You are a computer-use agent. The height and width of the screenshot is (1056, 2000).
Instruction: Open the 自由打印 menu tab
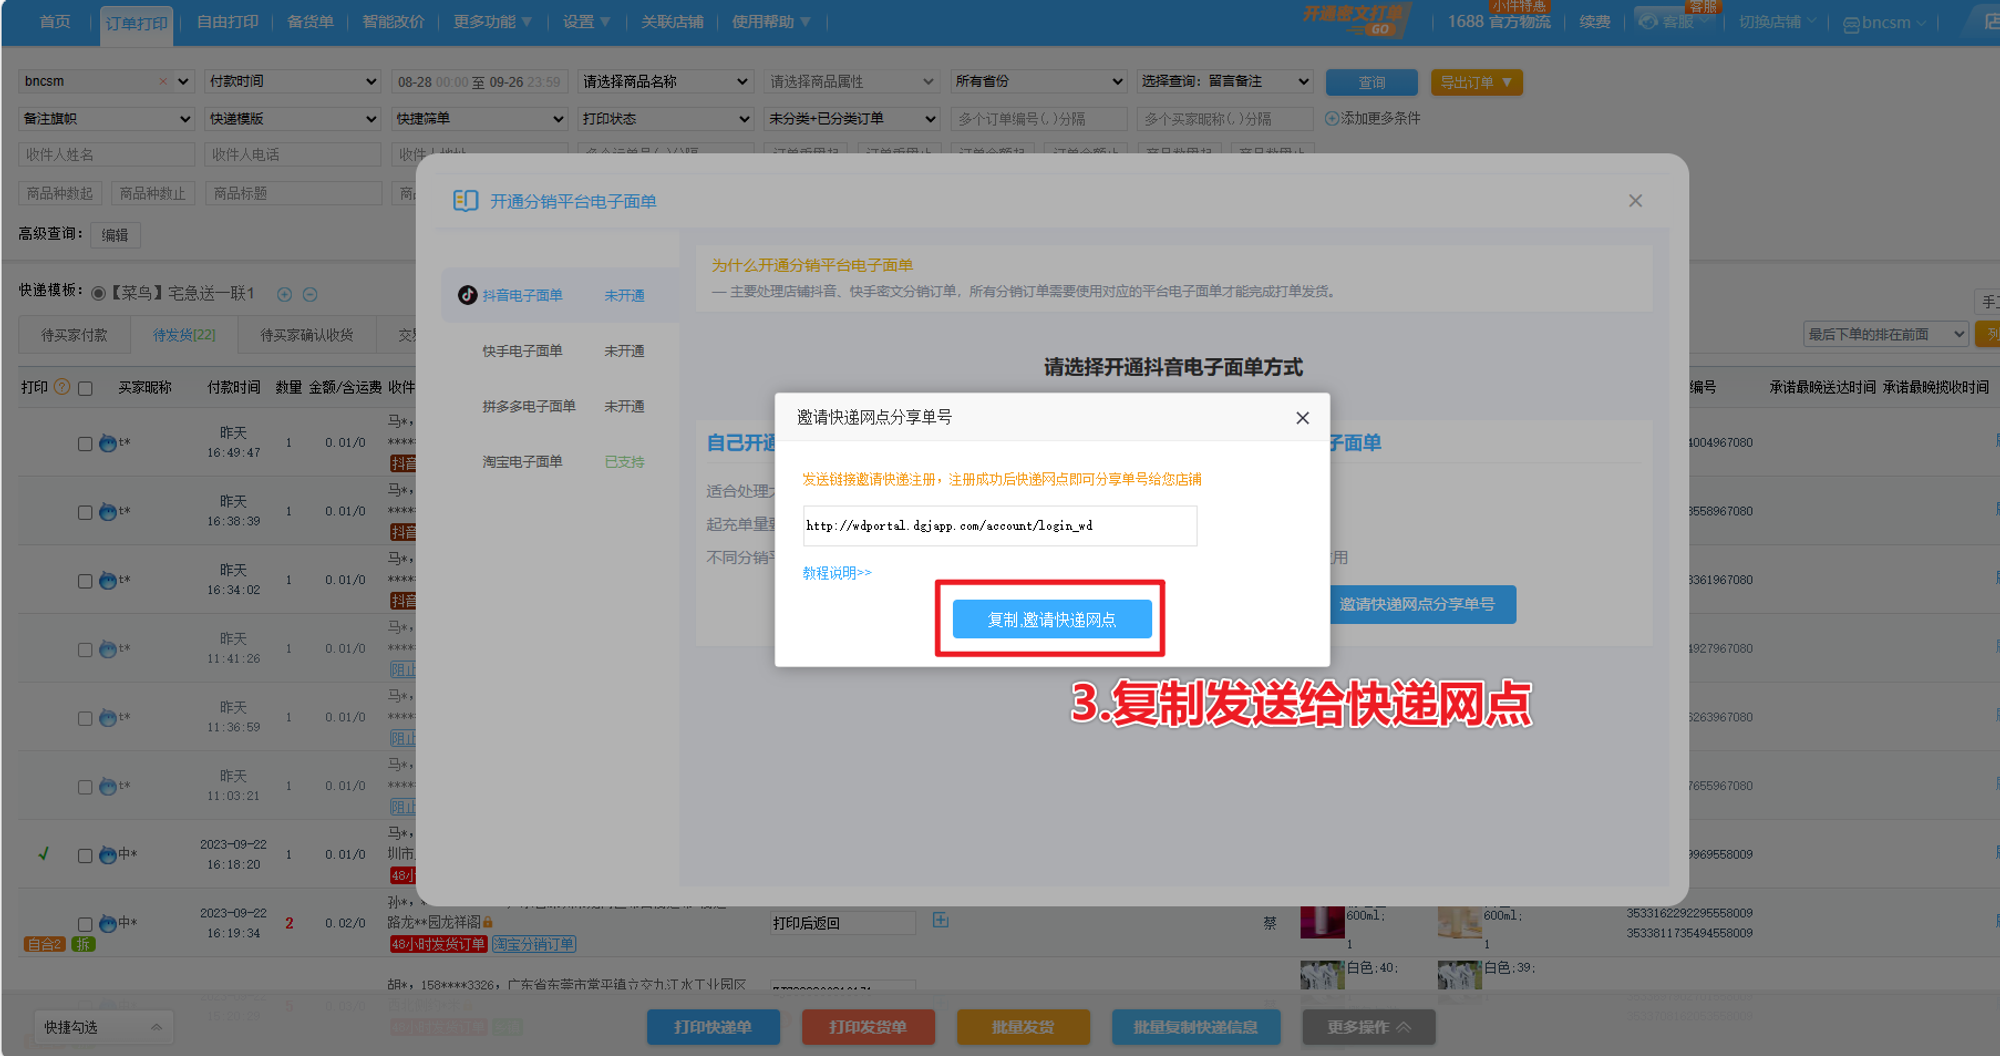[x=228, y=22]
